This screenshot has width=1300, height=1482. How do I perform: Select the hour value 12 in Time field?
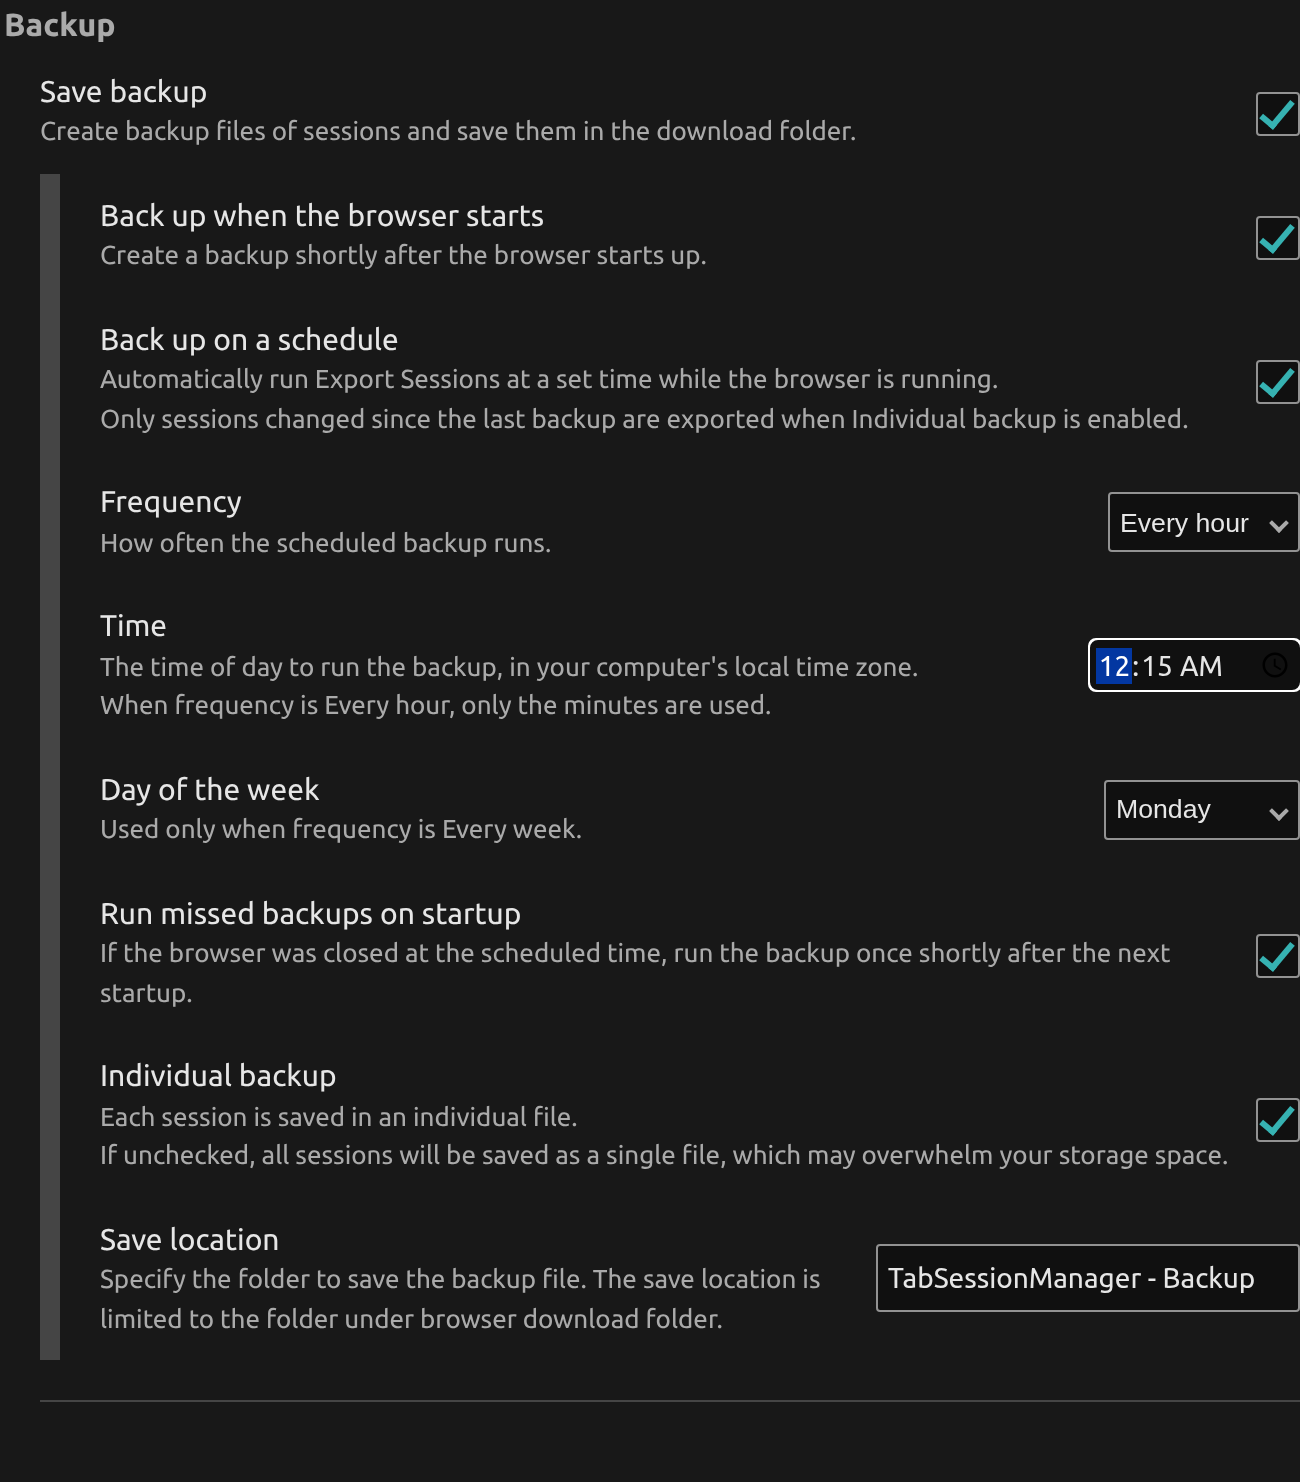click(x=1113, y=666)
